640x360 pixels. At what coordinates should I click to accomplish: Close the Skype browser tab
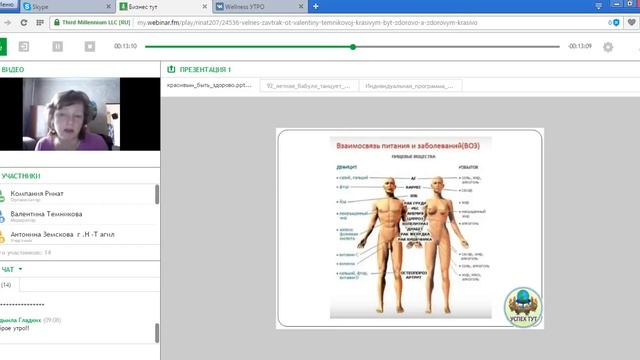(109, 7)
